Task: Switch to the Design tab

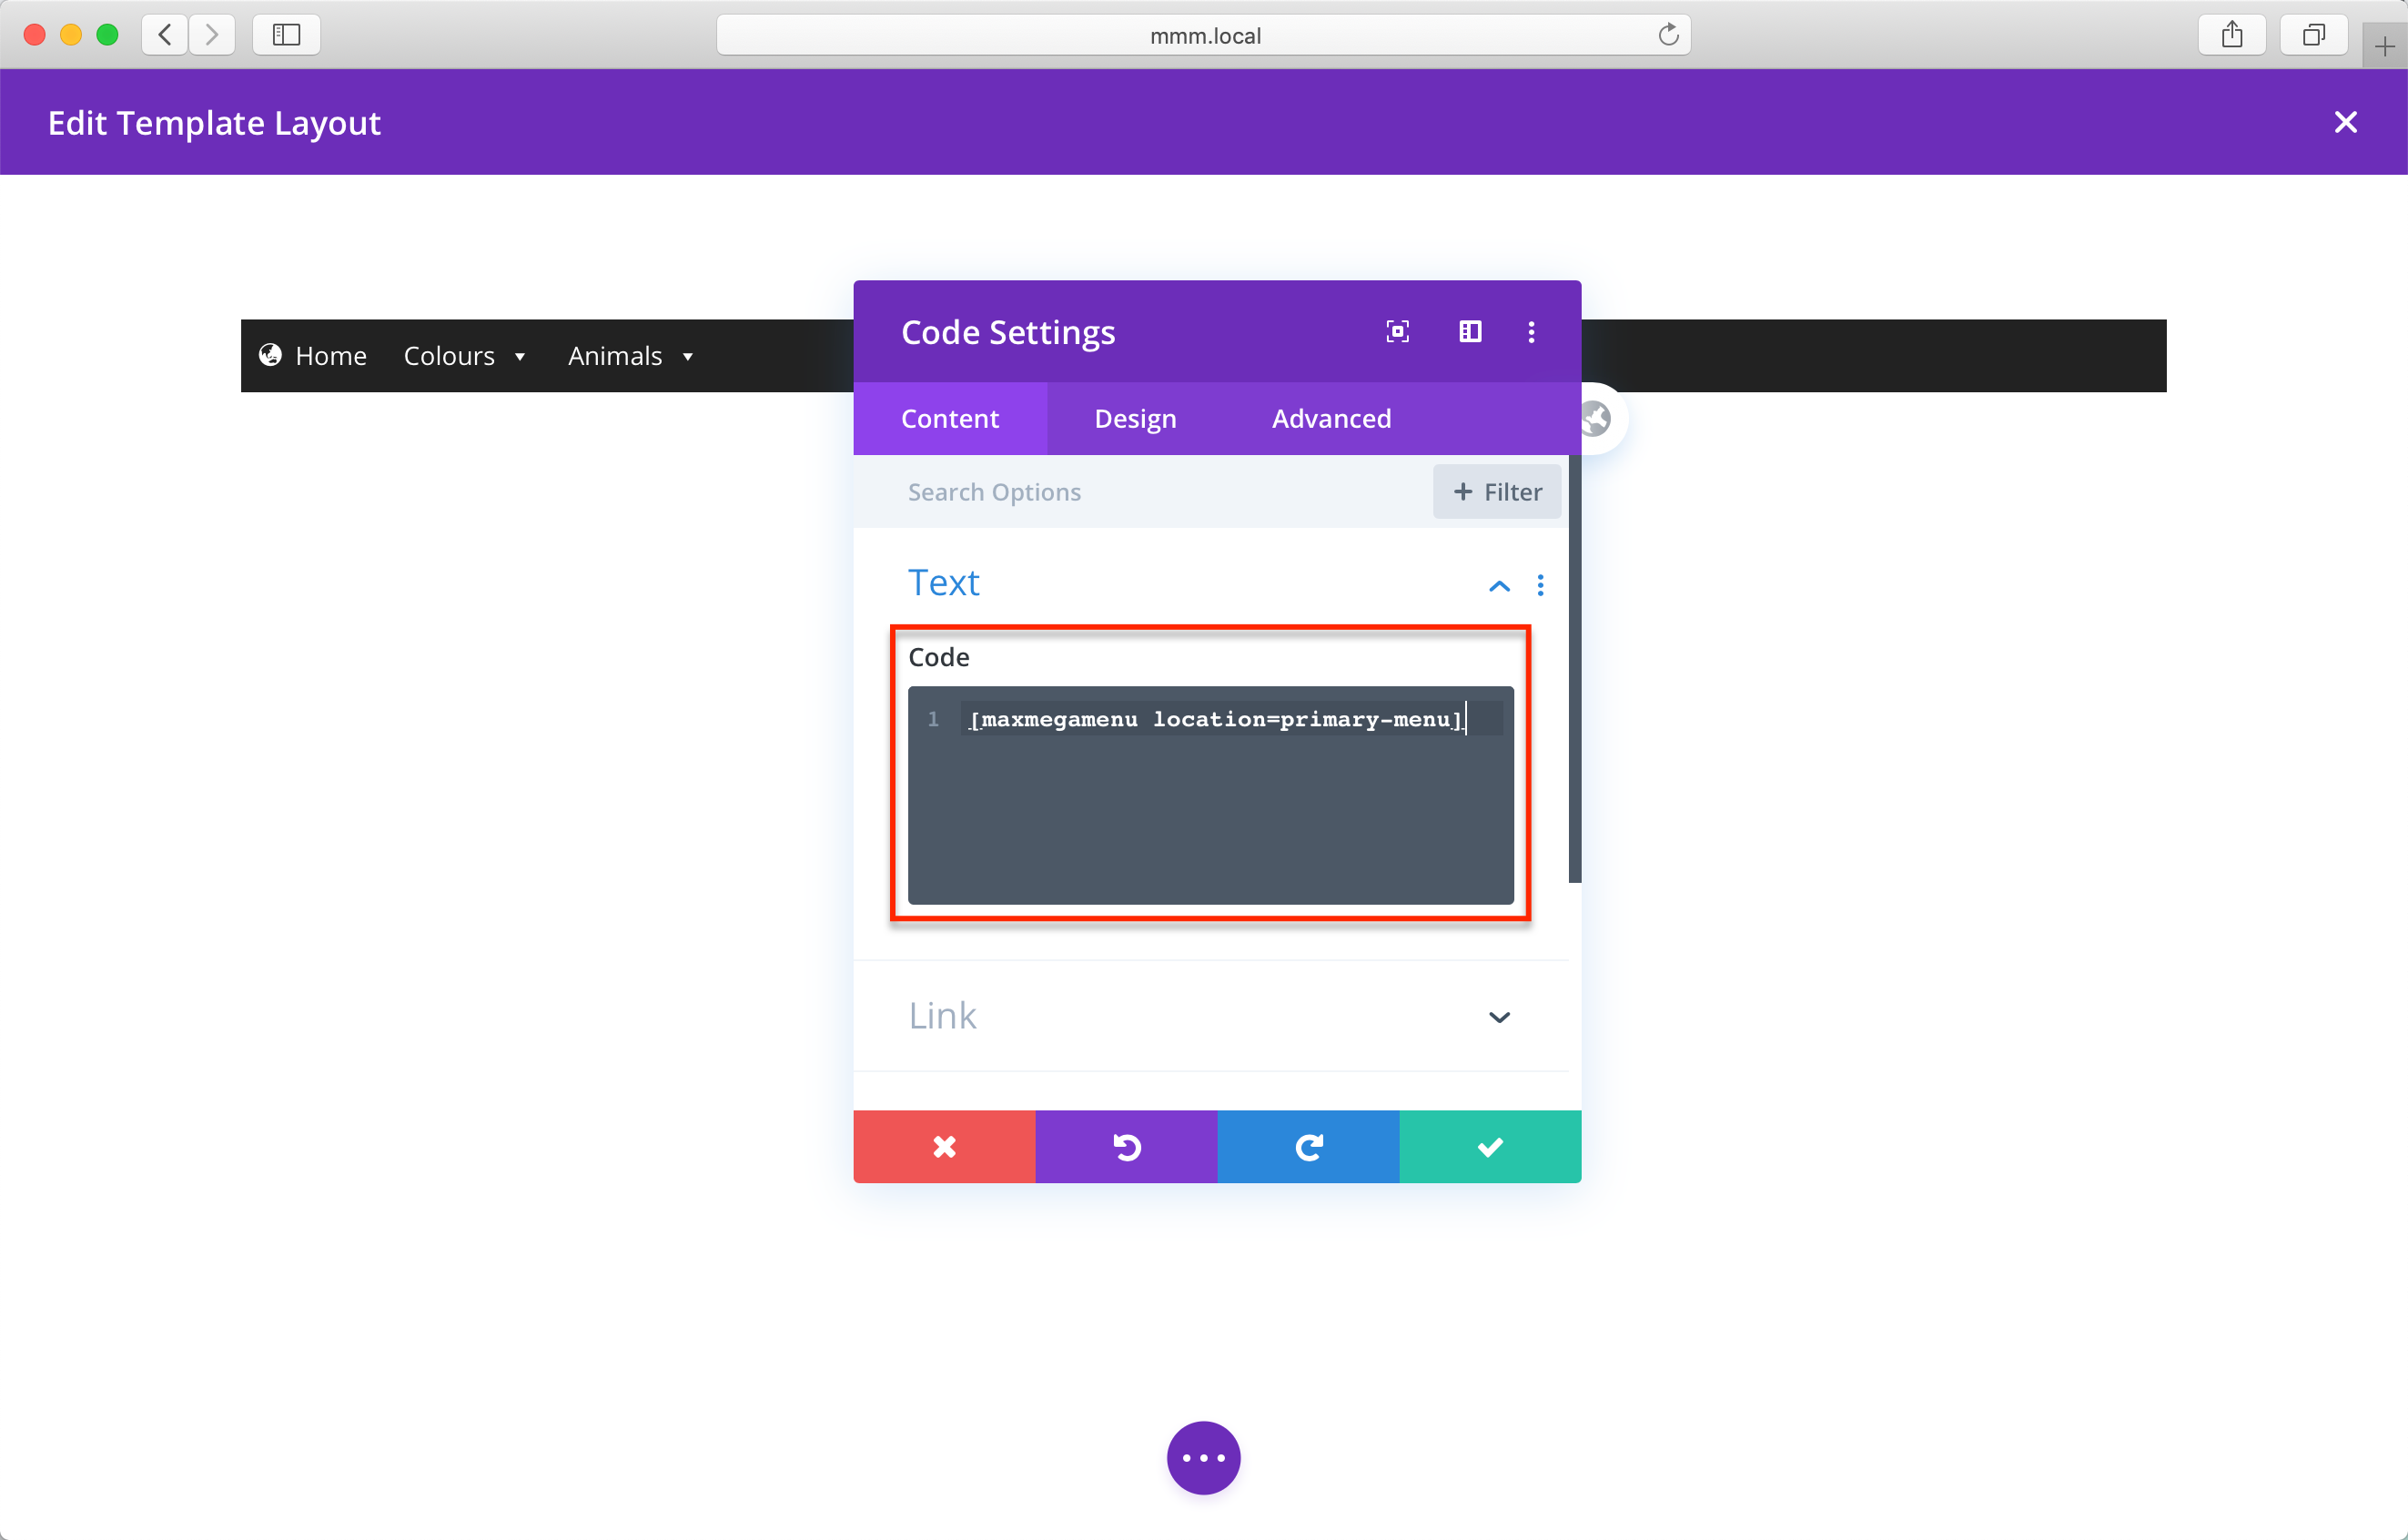Action: [1135, 418]
